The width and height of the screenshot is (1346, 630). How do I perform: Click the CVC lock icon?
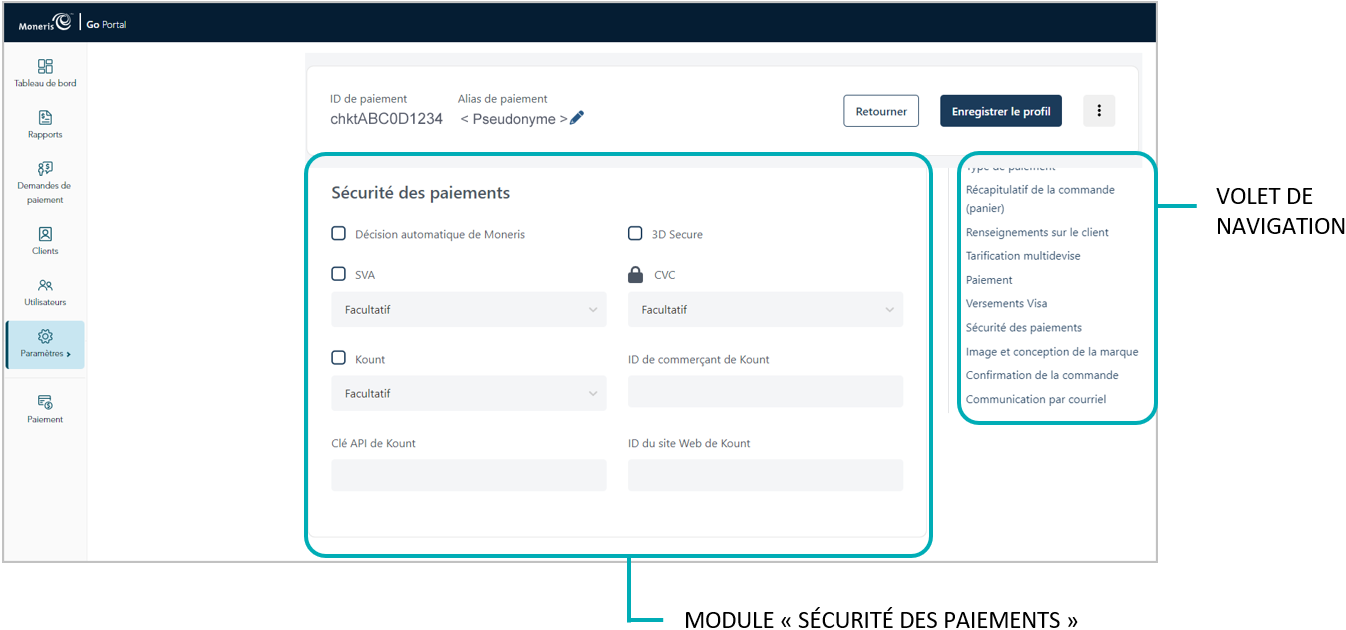point(636,275)
